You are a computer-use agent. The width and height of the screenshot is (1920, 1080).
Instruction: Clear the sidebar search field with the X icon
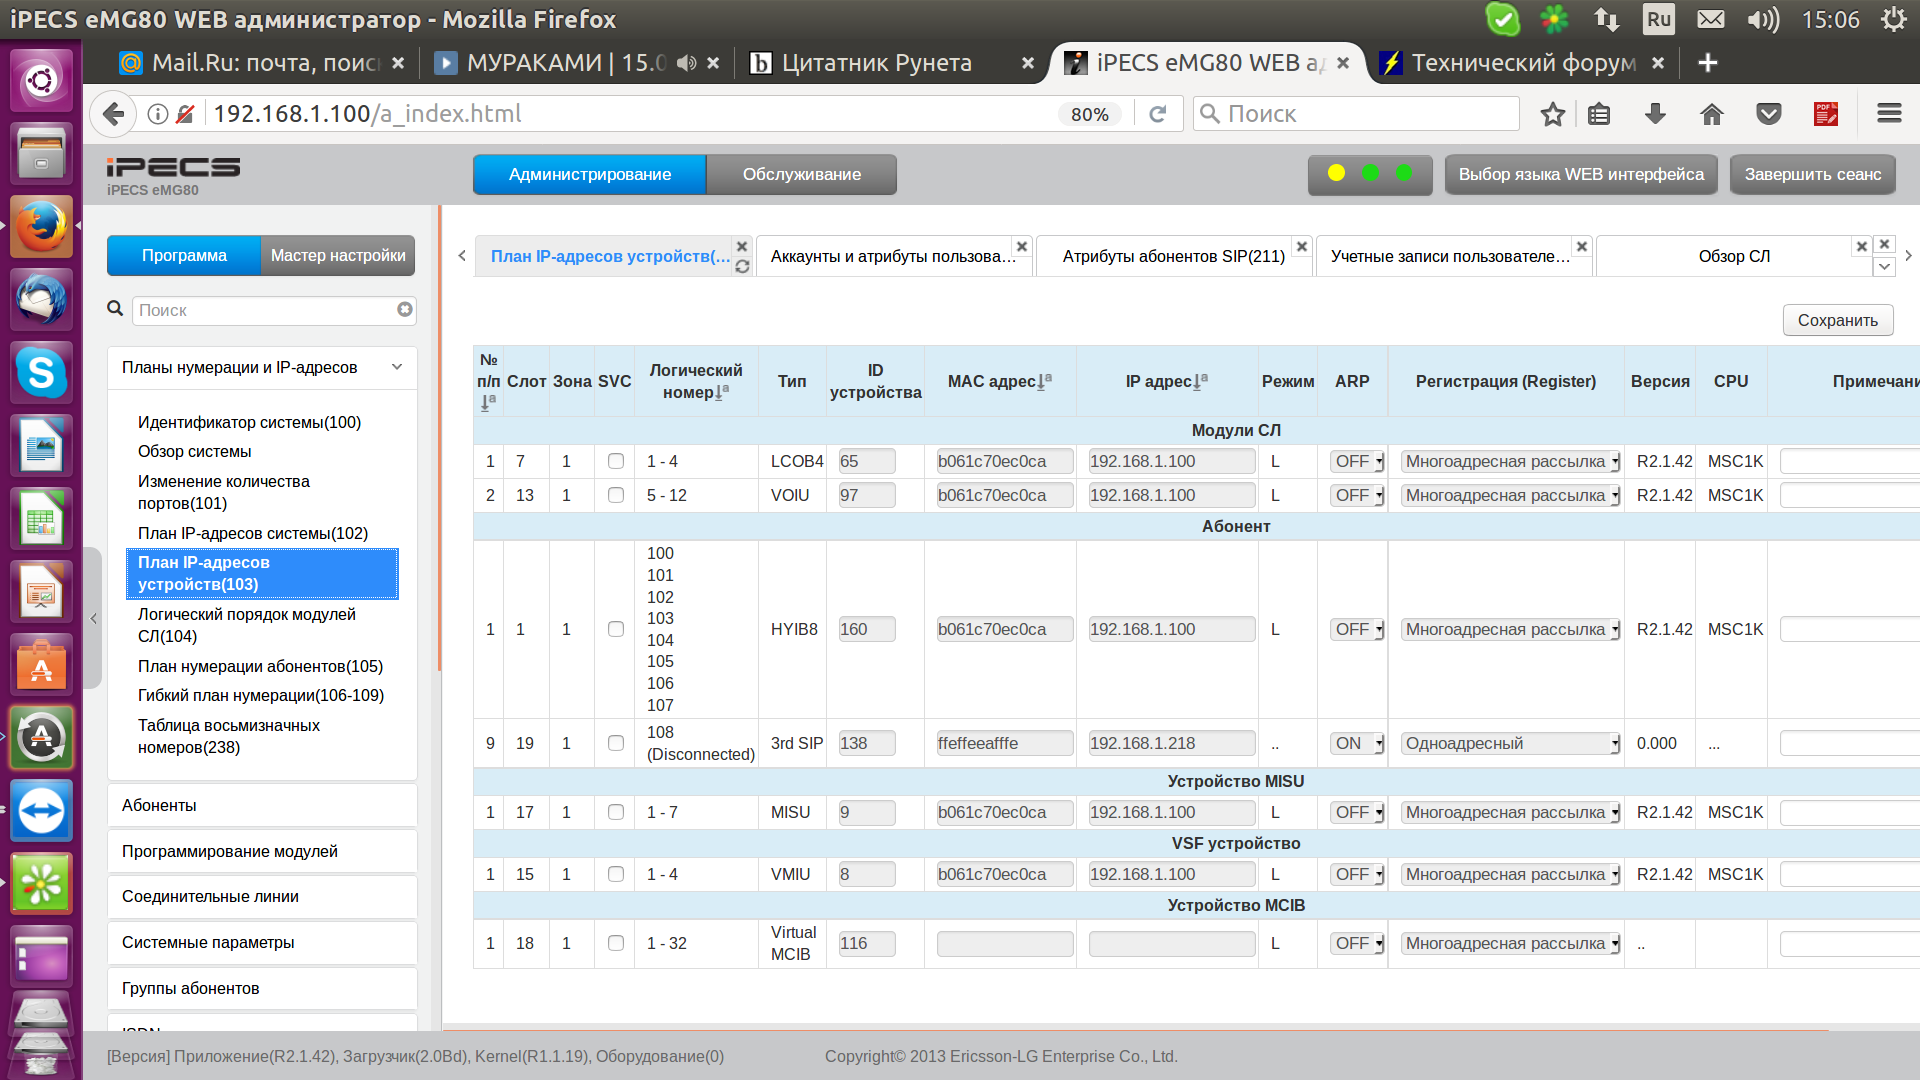click(404, 310)
